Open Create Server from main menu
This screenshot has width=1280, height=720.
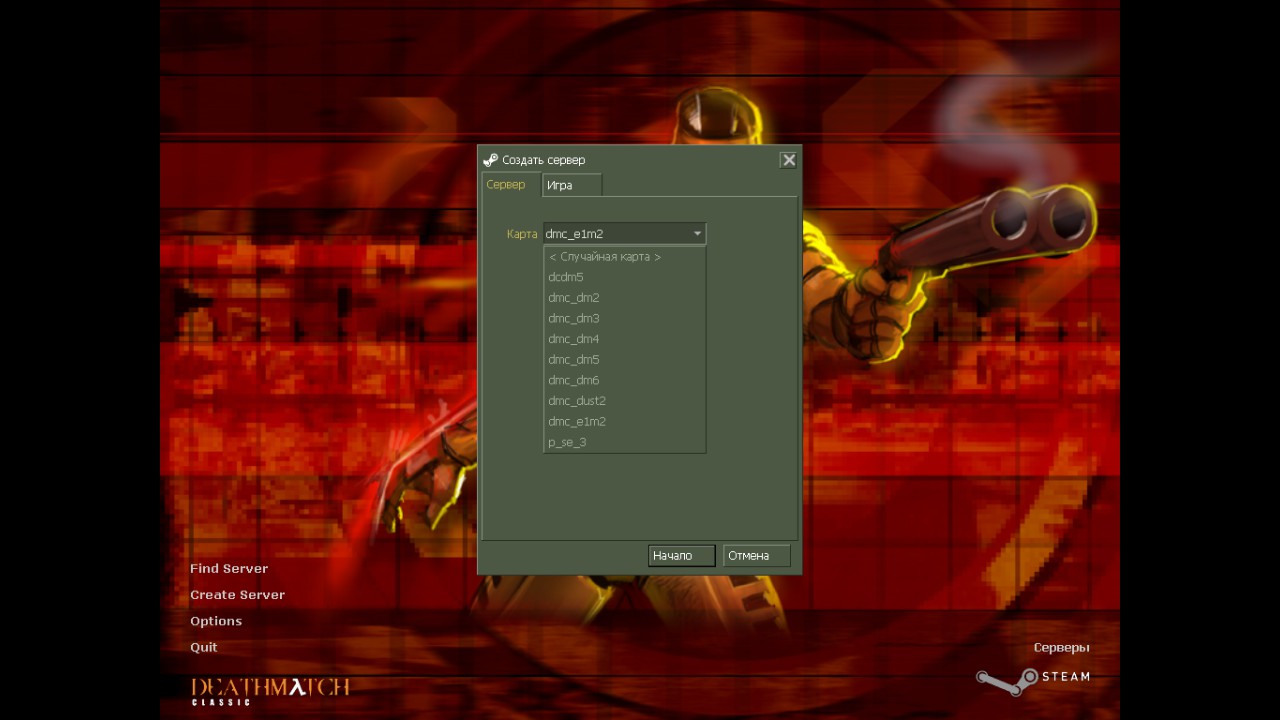[x=238, y=595]
